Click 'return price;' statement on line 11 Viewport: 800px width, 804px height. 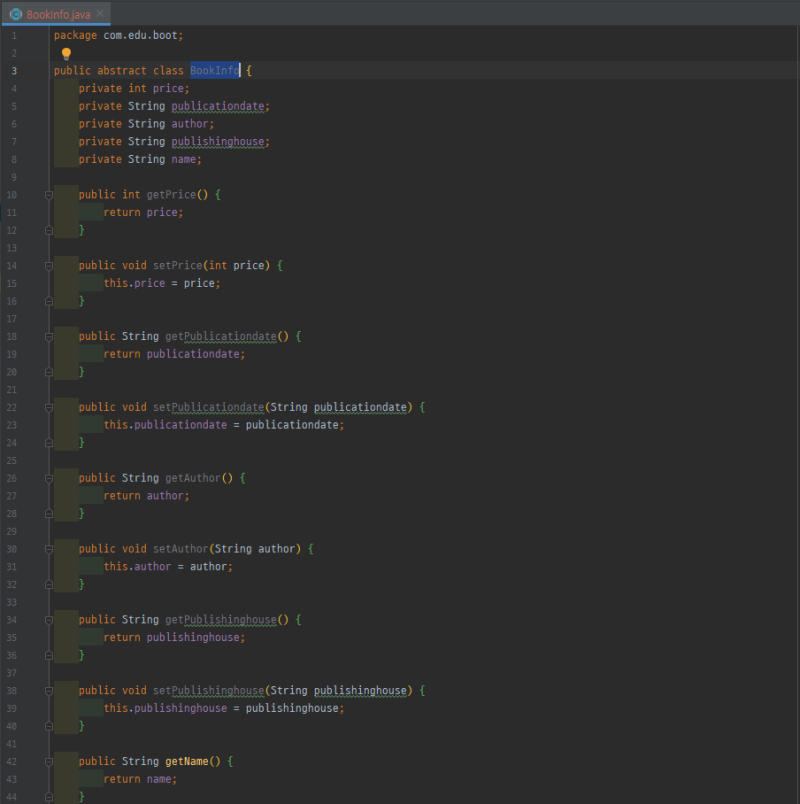(143, 212)
